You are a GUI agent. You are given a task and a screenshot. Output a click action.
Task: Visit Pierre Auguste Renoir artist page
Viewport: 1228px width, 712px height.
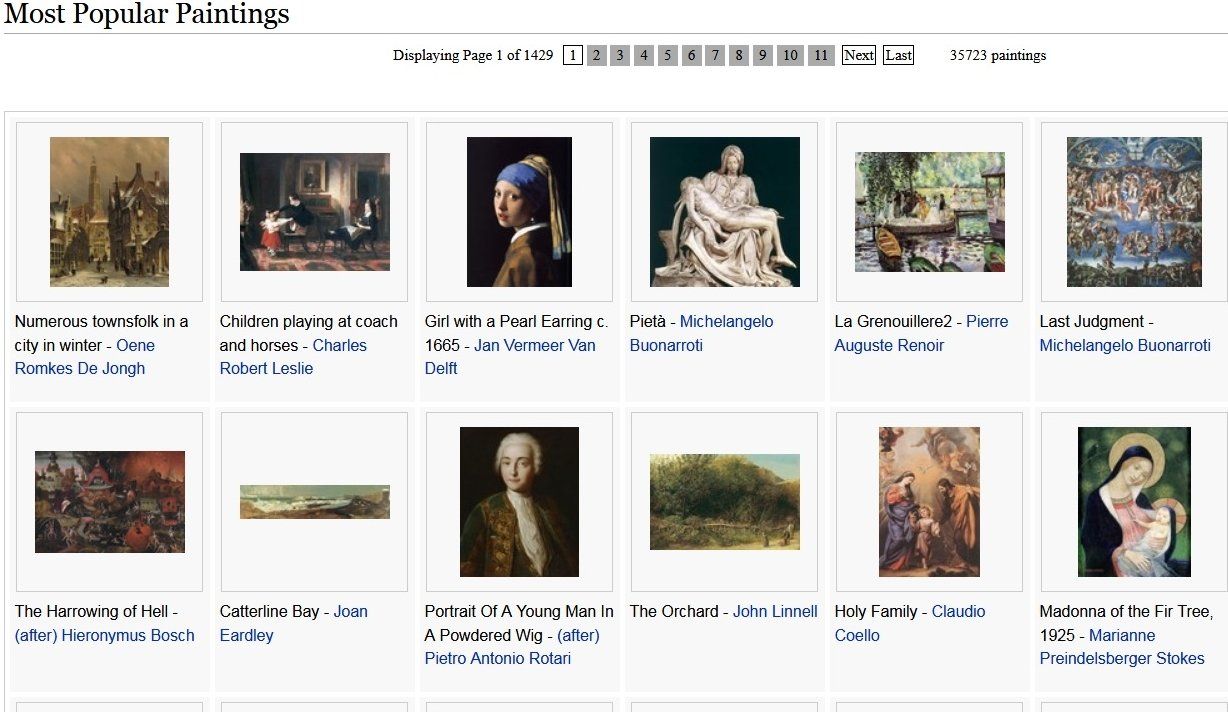pyautogui.click(x=921, y=334)
